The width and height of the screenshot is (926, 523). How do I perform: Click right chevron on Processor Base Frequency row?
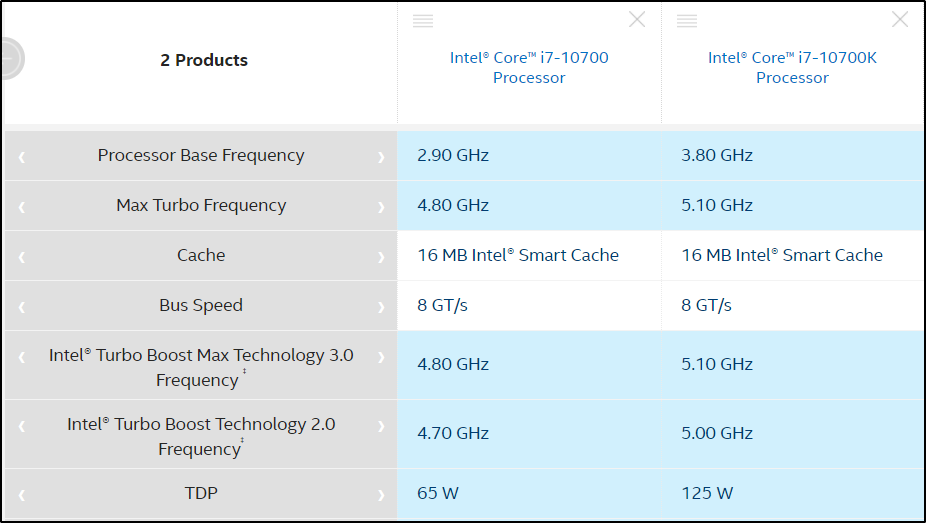(381, 157)
